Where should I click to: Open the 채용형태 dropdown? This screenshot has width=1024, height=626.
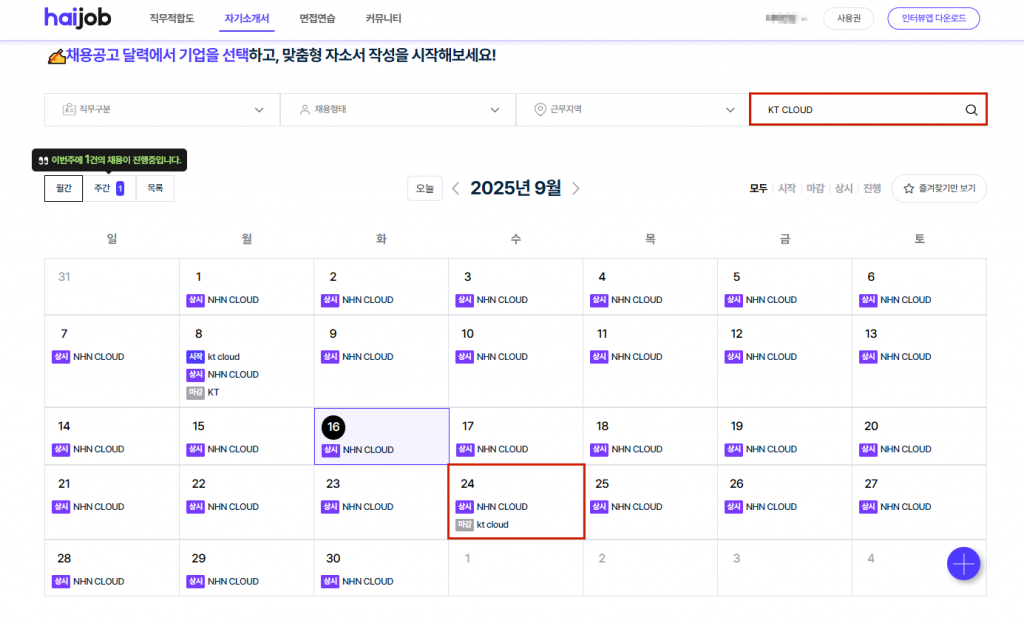coord(398,110)
